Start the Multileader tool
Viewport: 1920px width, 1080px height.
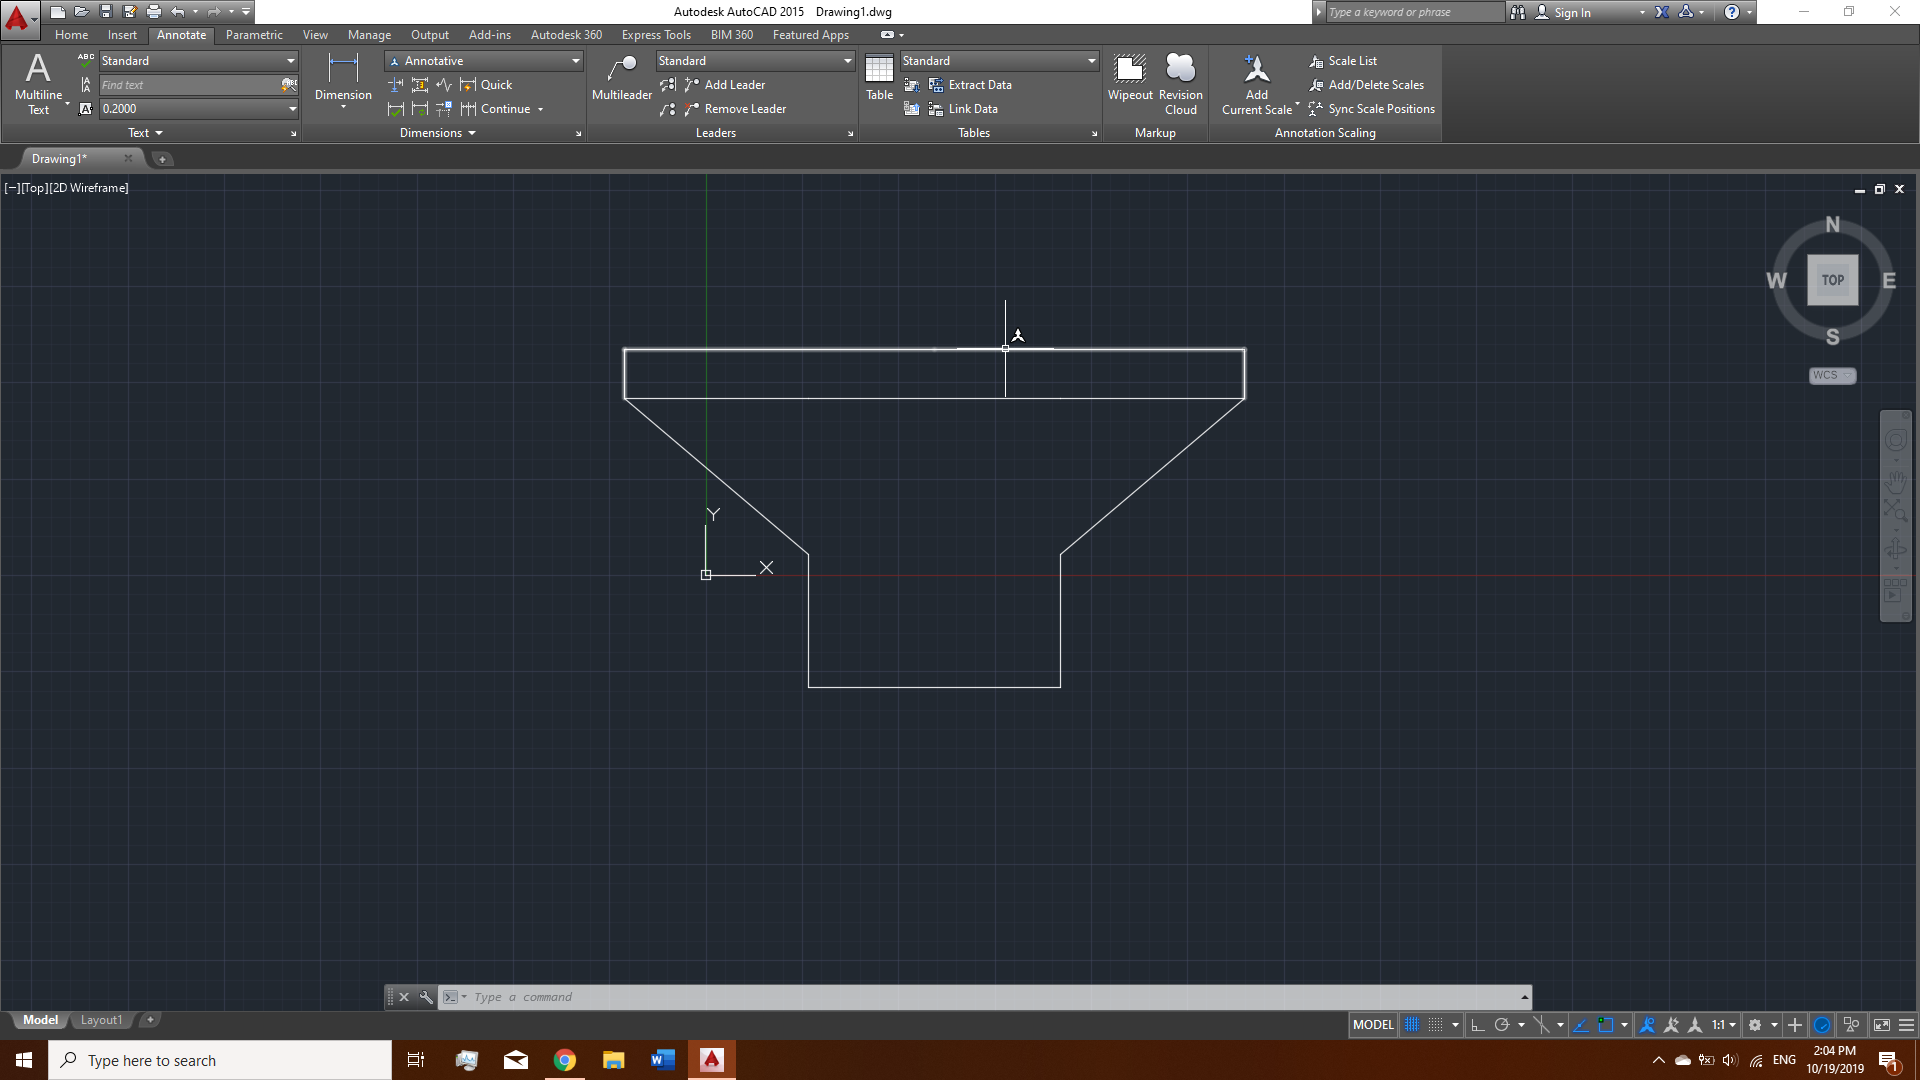click(x=621, y=75)
